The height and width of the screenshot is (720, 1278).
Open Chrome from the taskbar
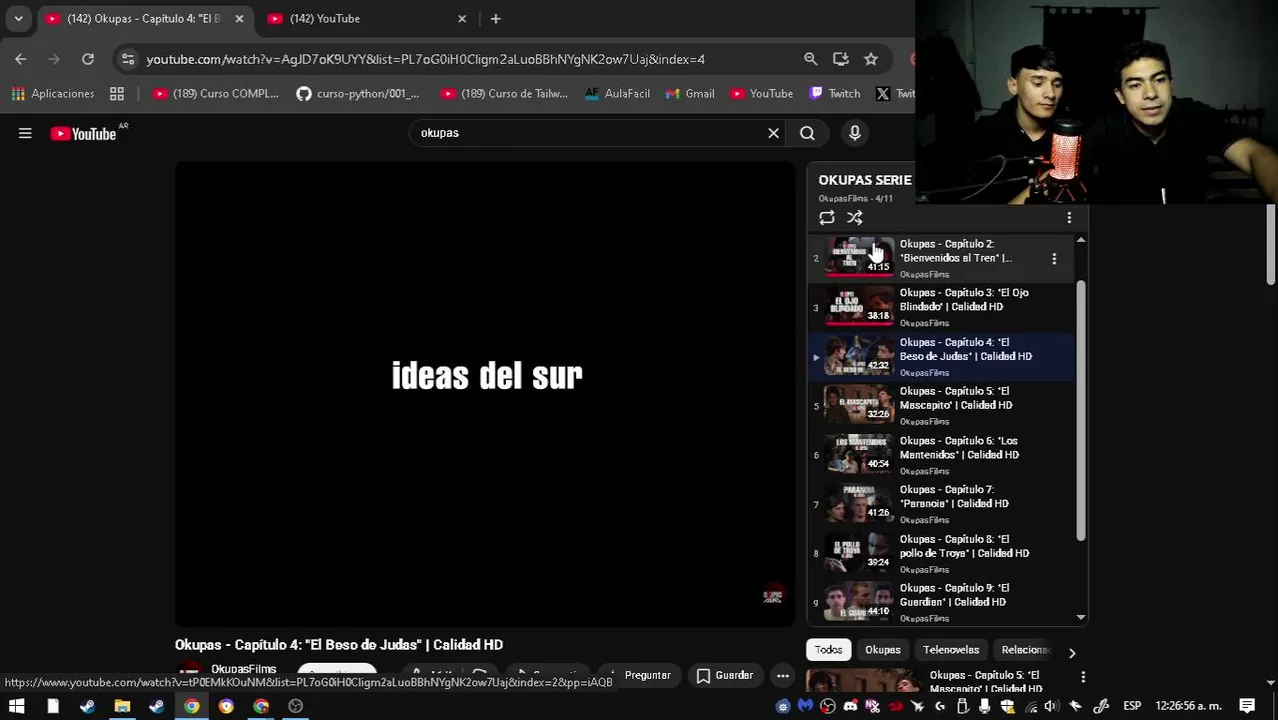[191, 706]
